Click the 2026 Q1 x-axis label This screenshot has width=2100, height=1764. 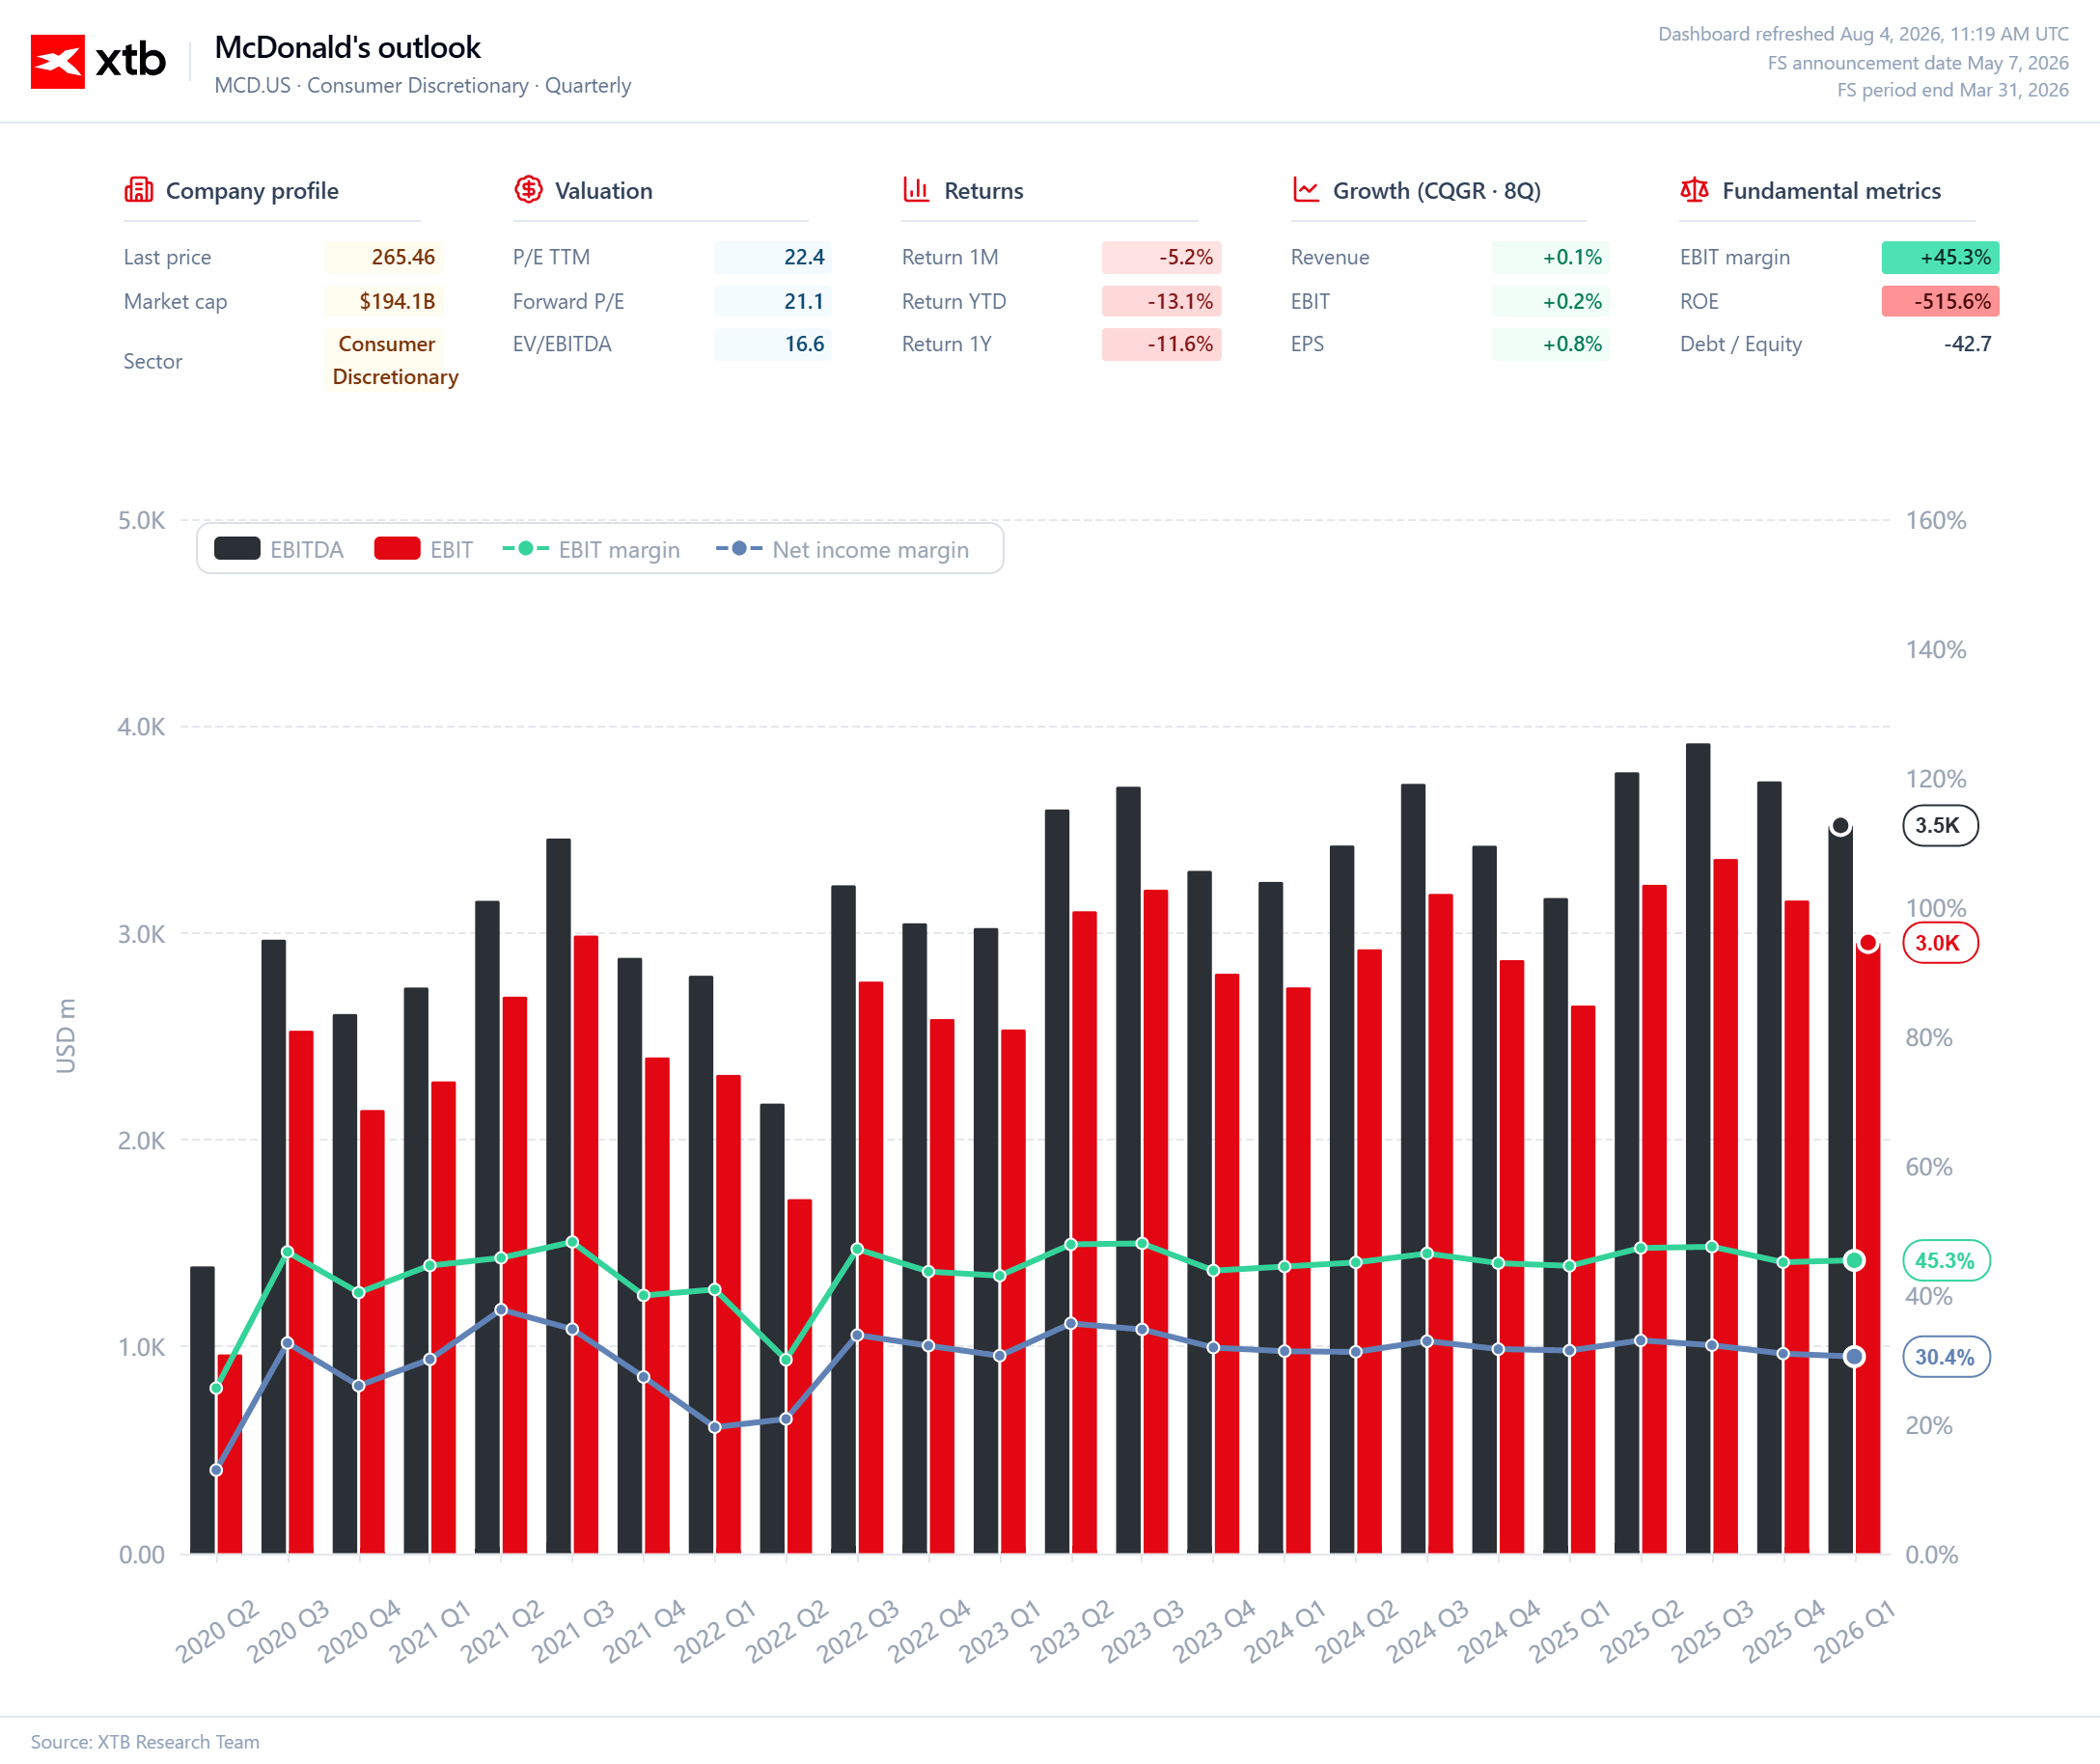coord(1855,1630)
